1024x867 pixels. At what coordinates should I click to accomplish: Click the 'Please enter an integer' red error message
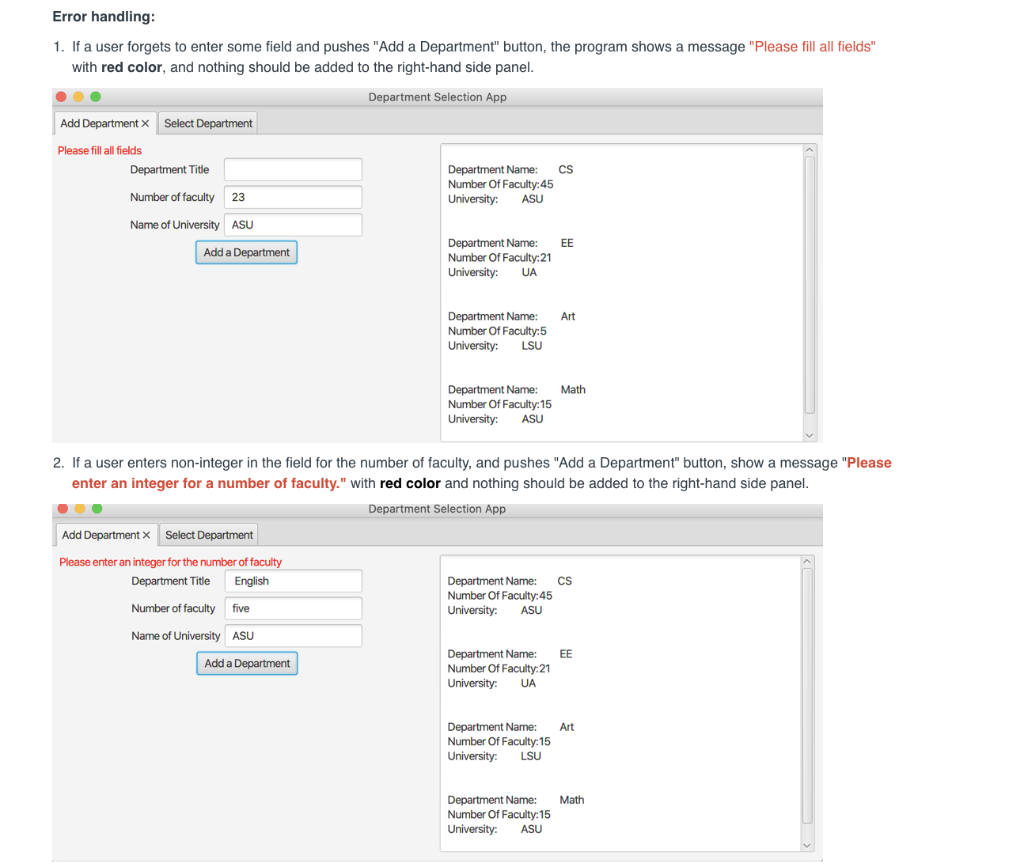(170, 562)
